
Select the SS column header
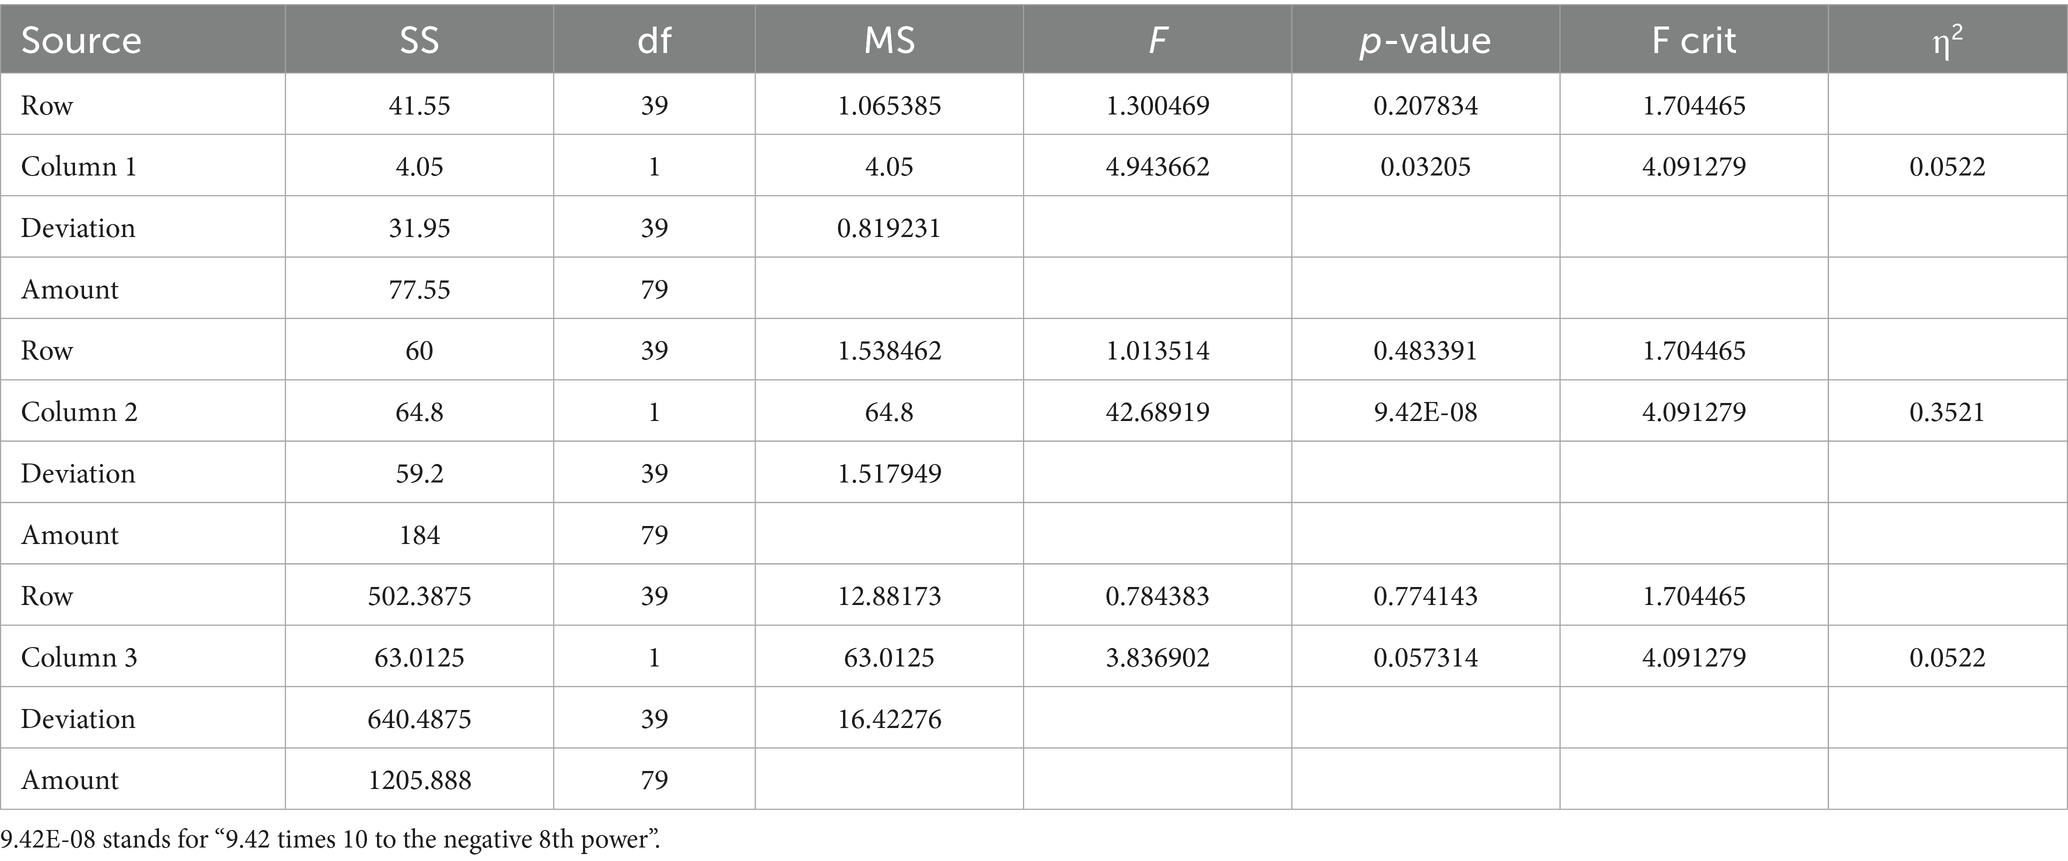coord(419,40)
